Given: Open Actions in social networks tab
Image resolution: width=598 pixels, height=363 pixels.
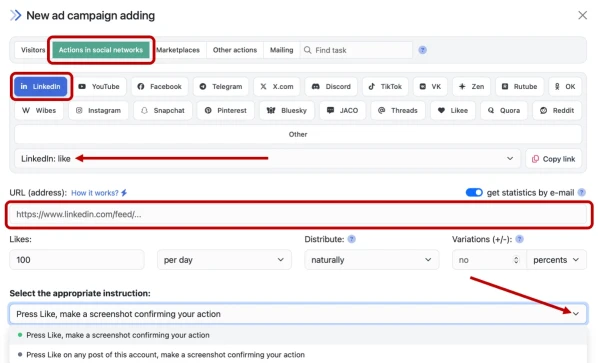Looking at the screenshot, I should [x=101, y=50].
